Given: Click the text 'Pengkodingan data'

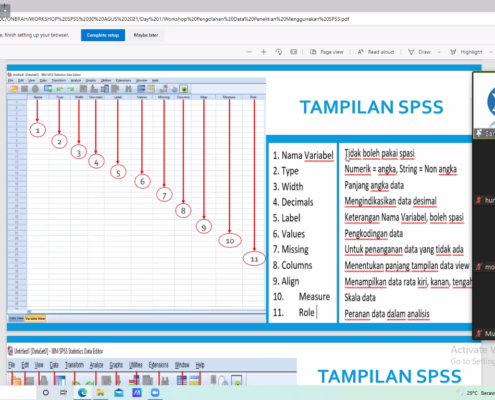Looking at the screenshot, I should [x=373, y=234].
